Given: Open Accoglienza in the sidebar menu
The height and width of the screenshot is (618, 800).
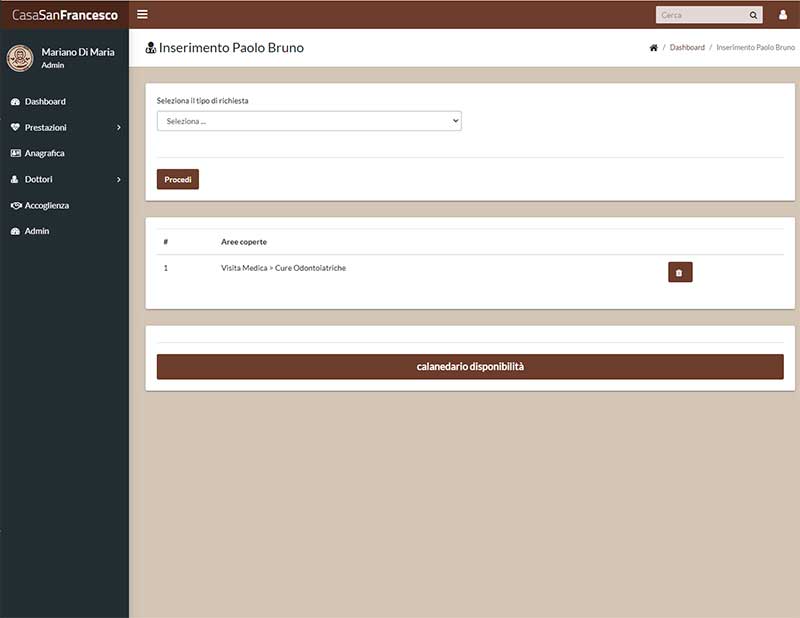Looking at the screenshot, I should [46, 205].
